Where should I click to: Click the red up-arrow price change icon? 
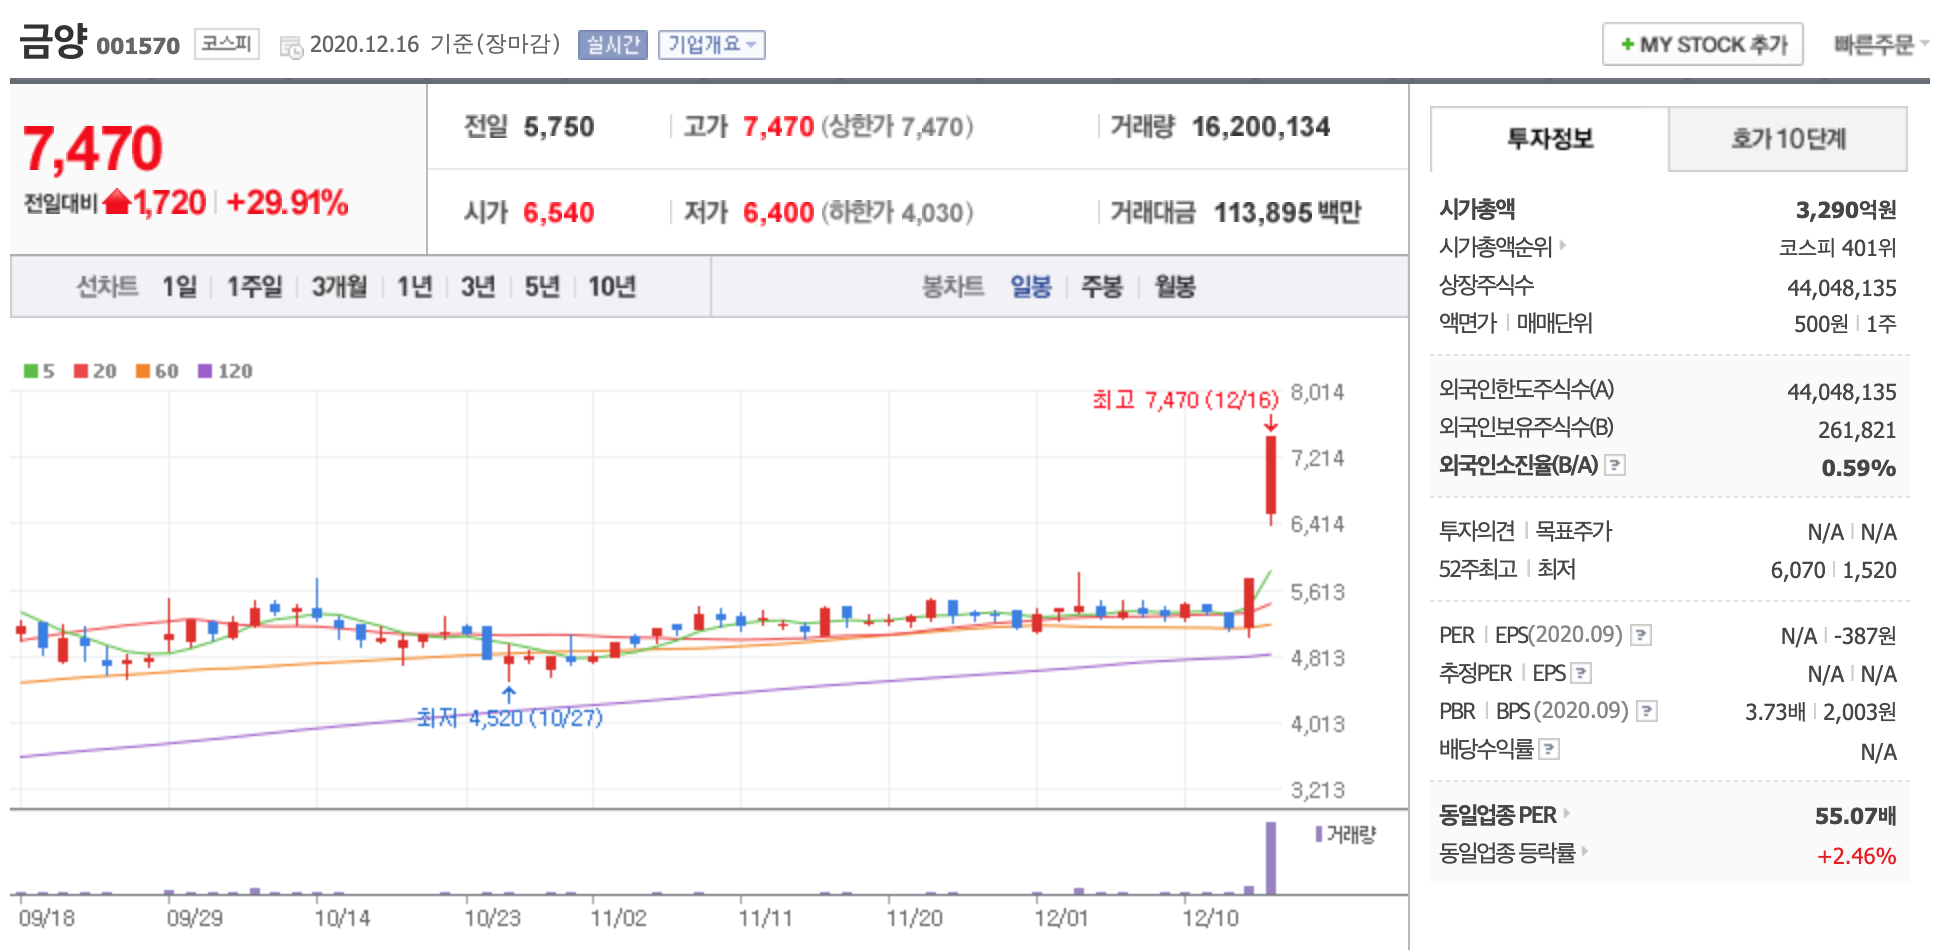117,202
